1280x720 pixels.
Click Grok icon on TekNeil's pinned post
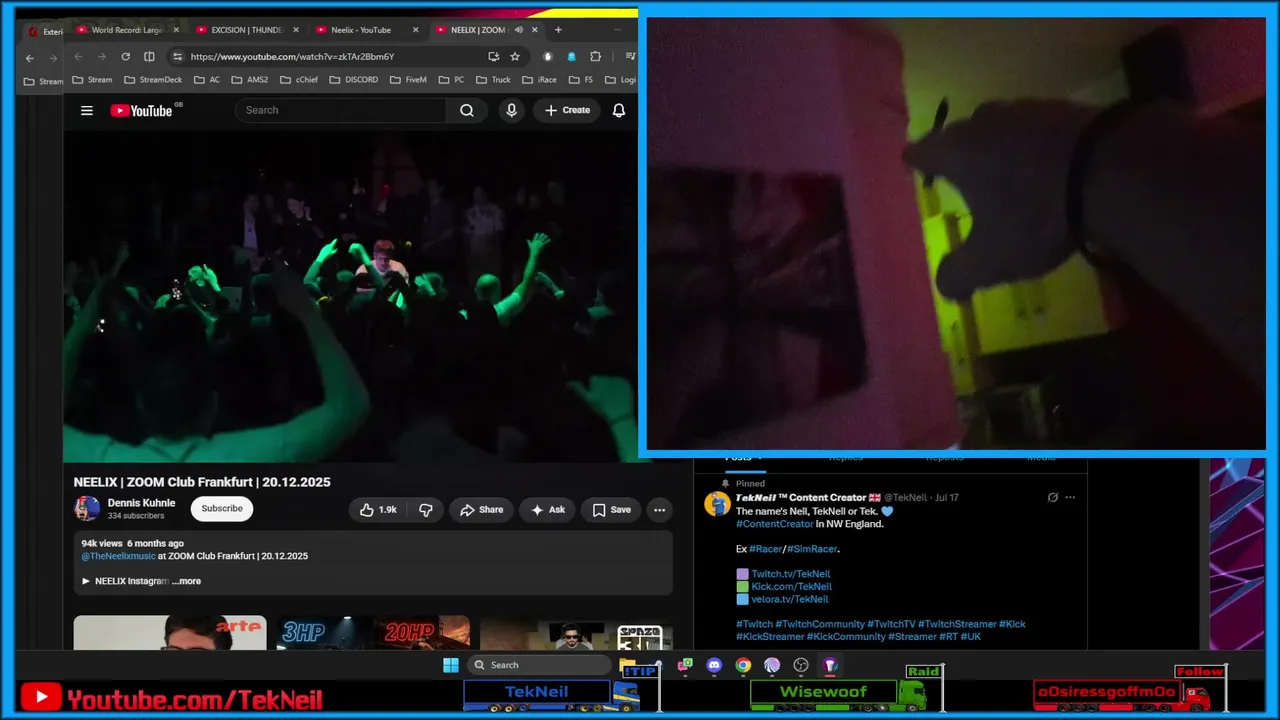pos(1052,497)
